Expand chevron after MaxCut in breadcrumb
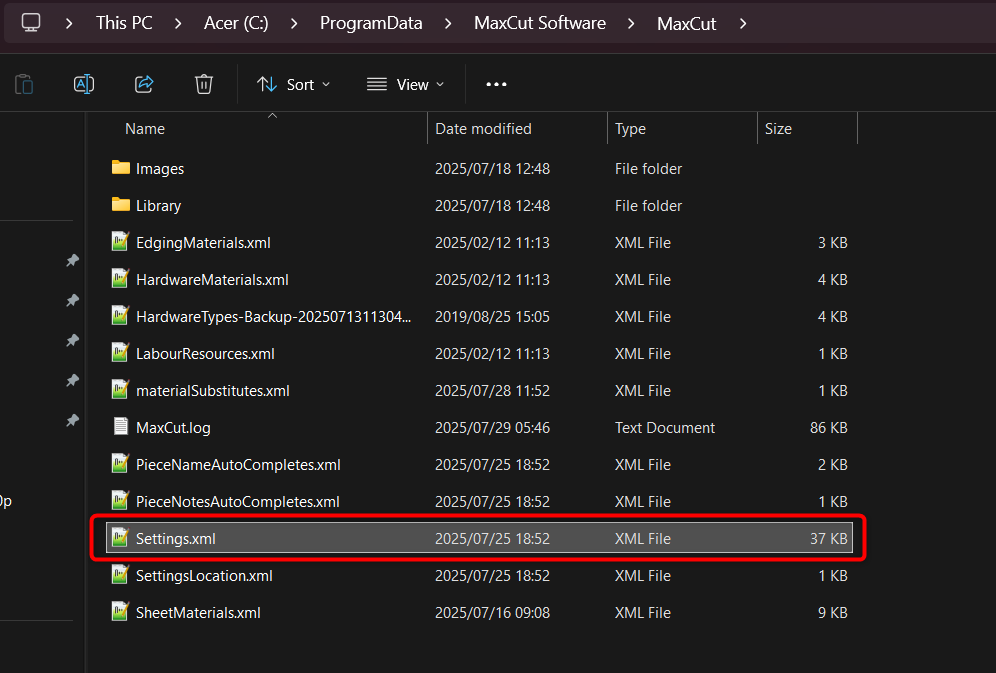This screenshot has width=996, height=673. [743, 22]
